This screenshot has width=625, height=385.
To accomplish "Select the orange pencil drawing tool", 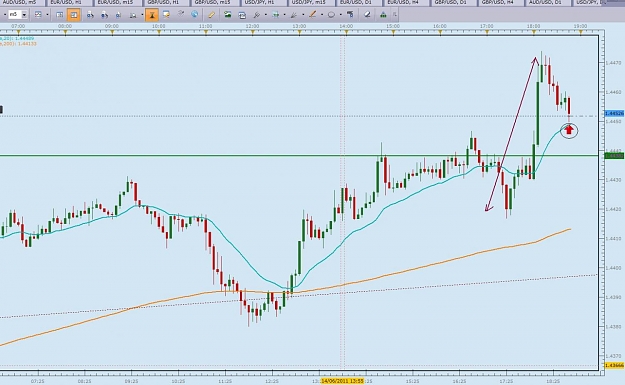I will coord(312,15).
